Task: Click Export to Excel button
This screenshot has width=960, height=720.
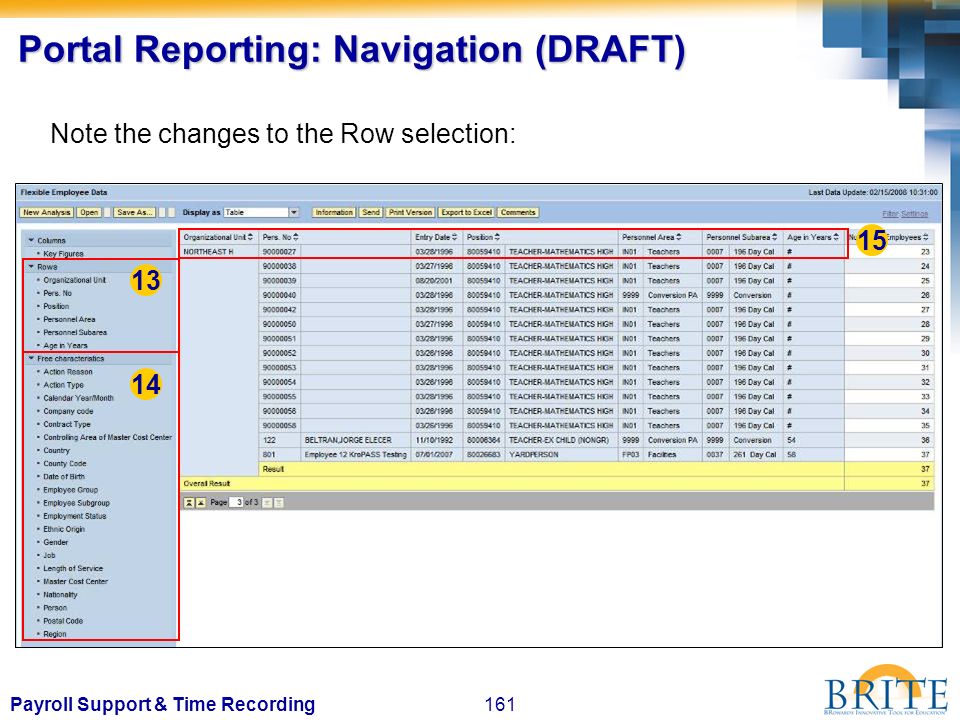Action: pyautogui.click(x=467, y=212)
